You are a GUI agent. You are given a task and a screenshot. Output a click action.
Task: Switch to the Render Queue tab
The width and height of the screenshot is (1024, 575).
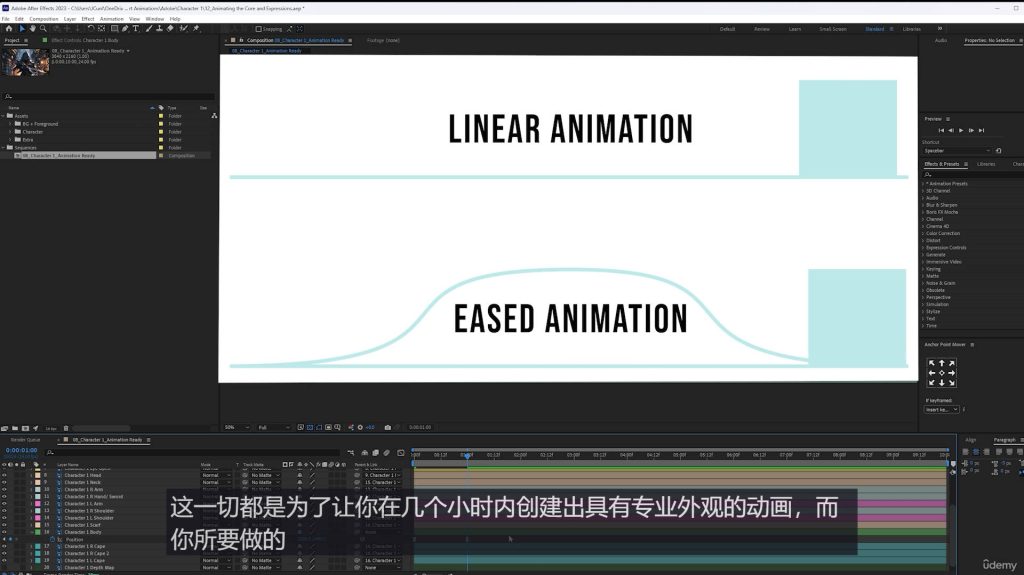tap(25, 440)
